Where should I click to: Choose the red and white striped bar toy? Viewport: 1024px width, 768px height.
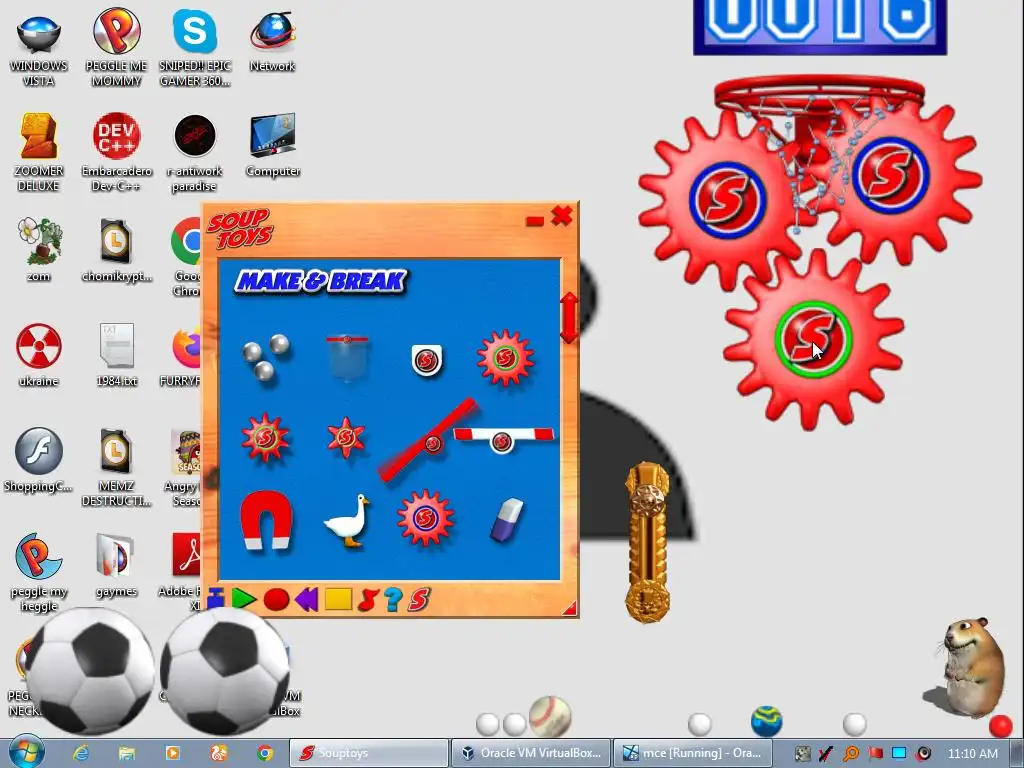click(x=503, y=440)
